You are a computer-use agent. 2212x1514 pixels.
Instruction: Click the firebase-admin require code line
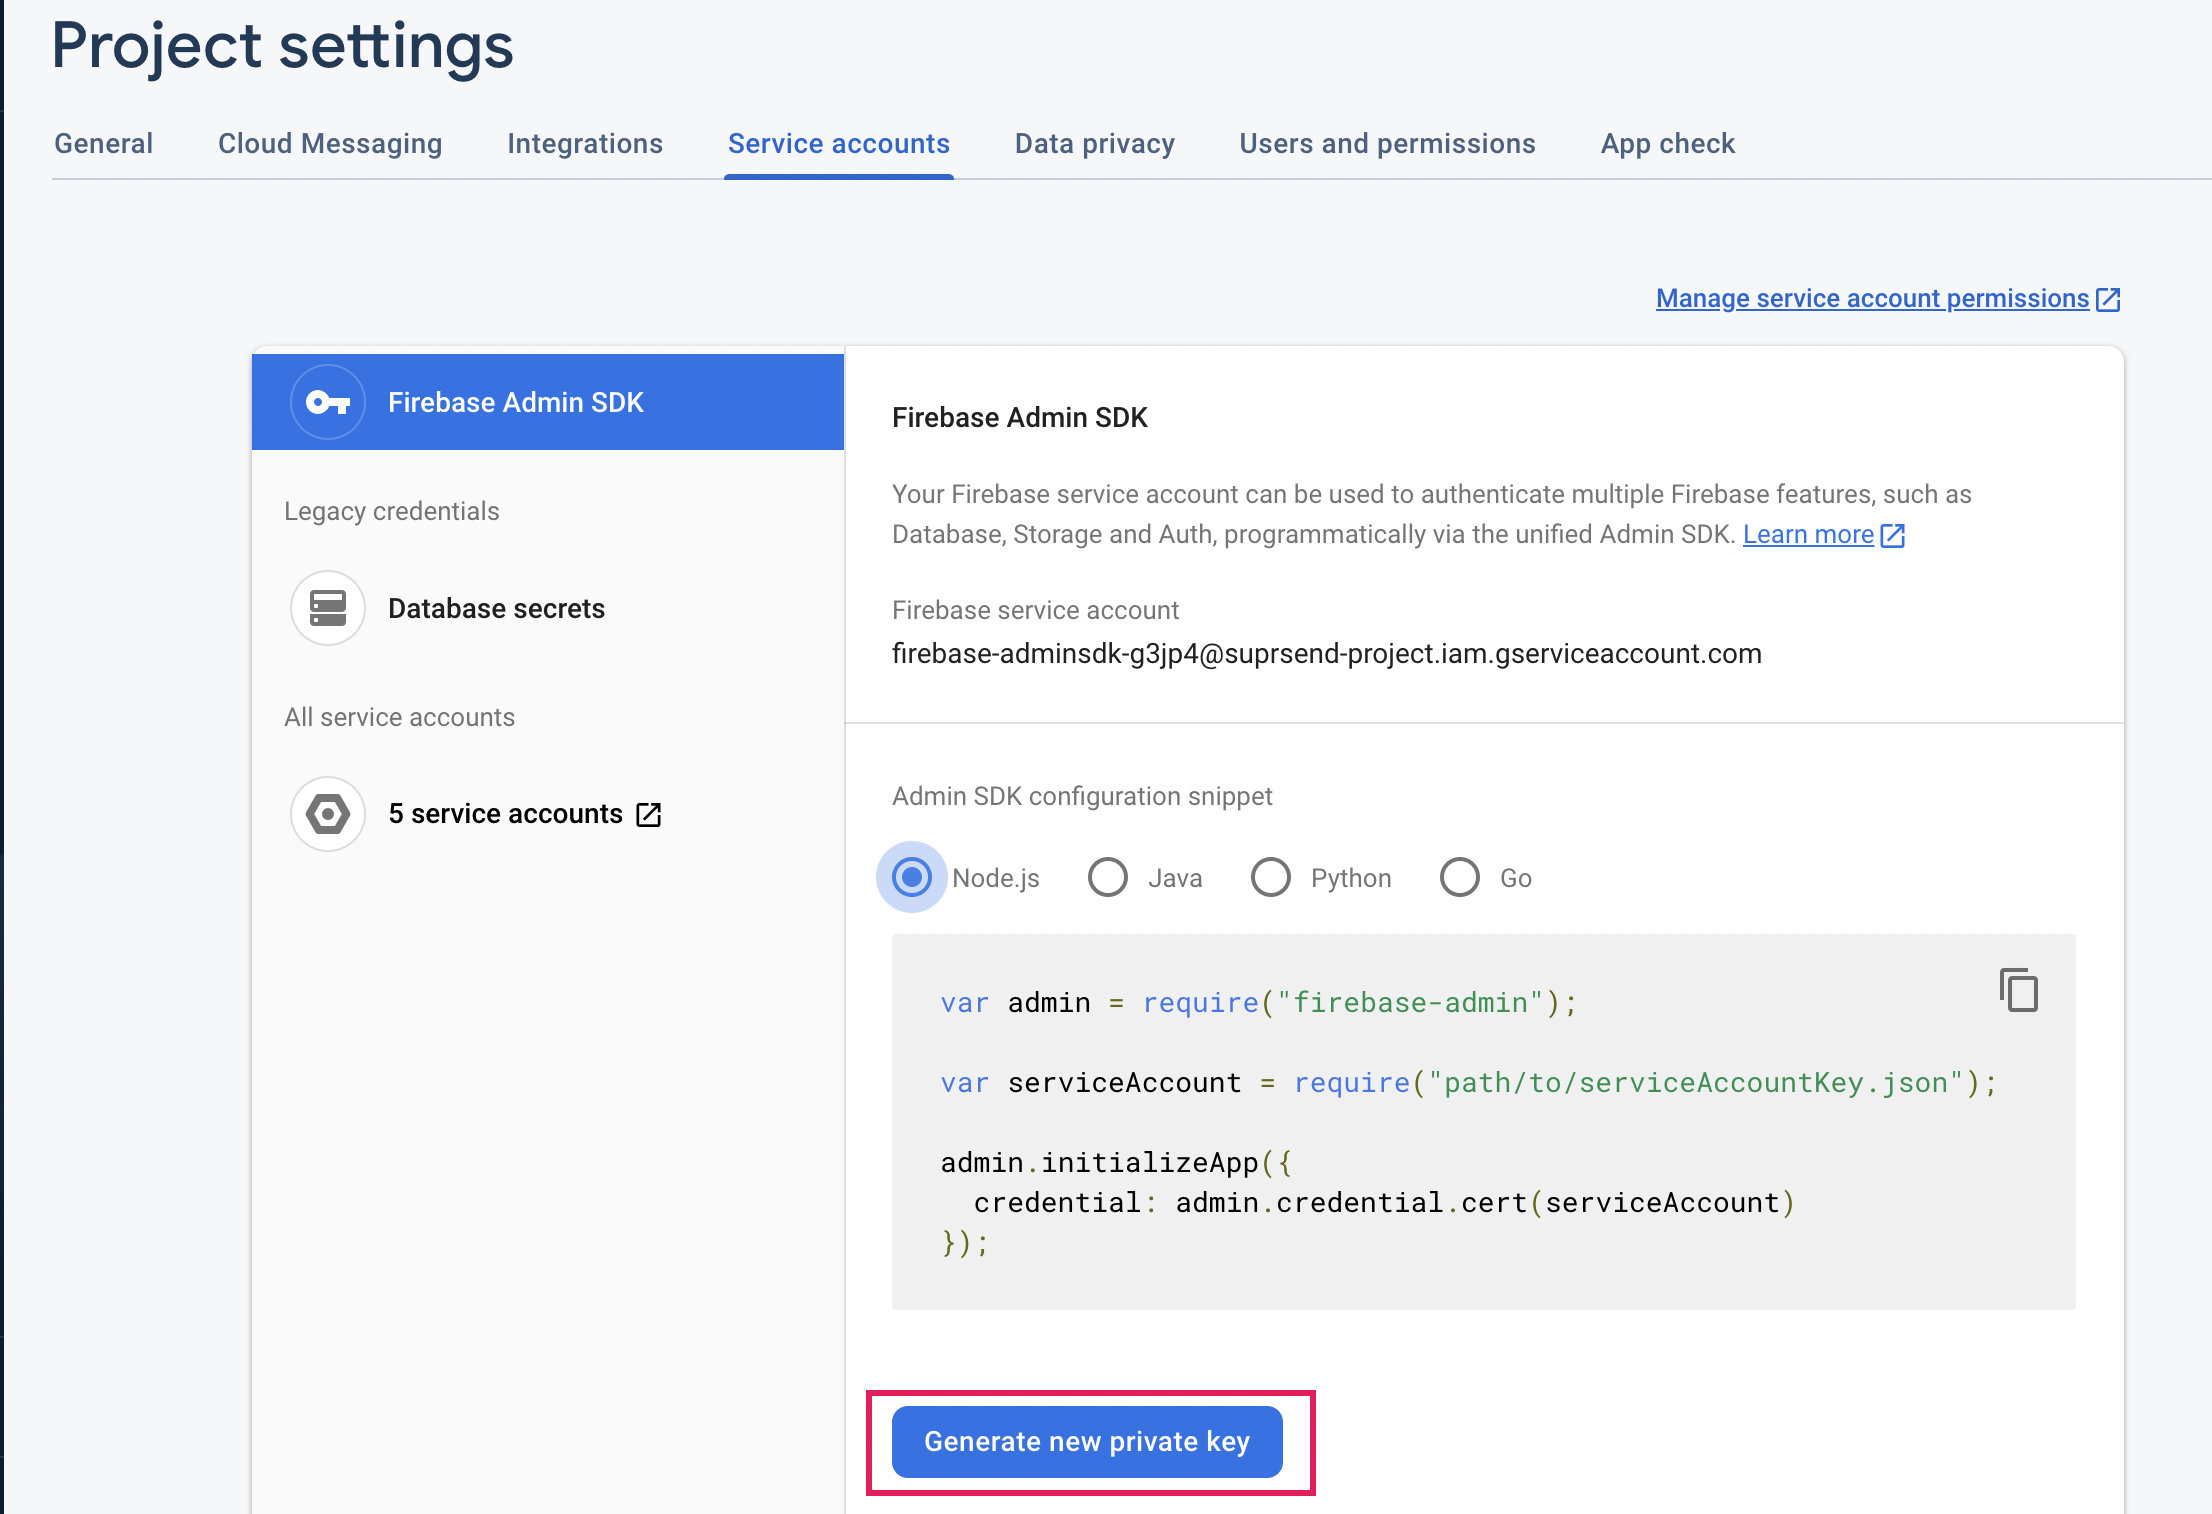click(1259, 1003)
